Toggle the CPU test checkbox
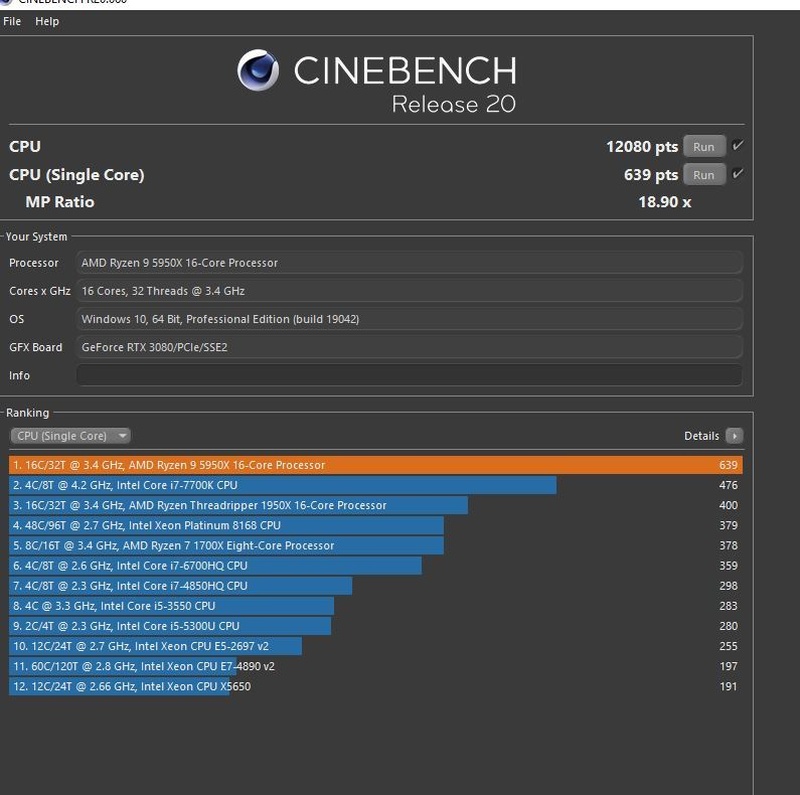Screen dimensions: 800x795 (x=737, y=146)
